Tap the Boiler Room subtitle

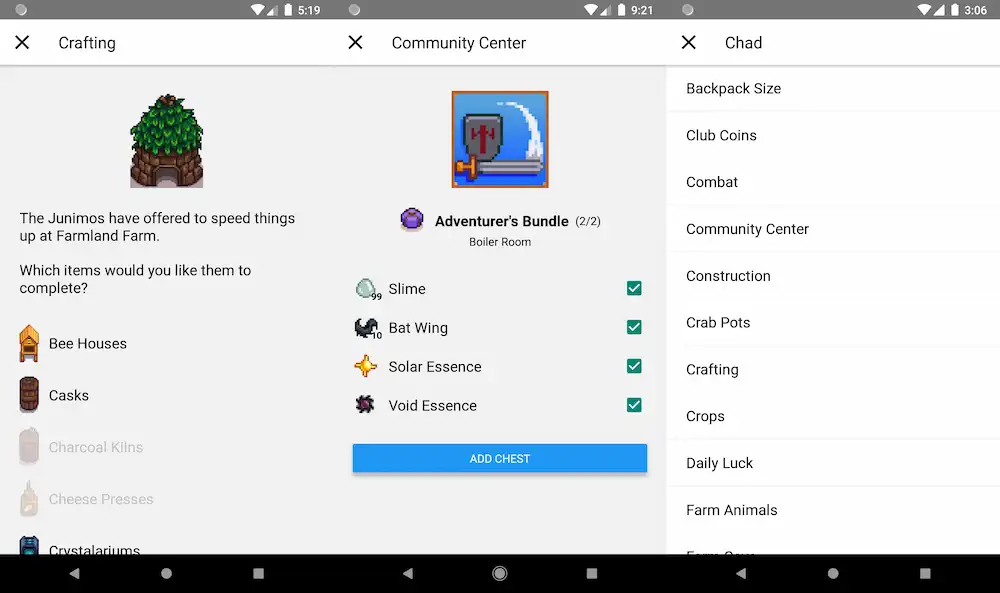[x=500, y=242]
